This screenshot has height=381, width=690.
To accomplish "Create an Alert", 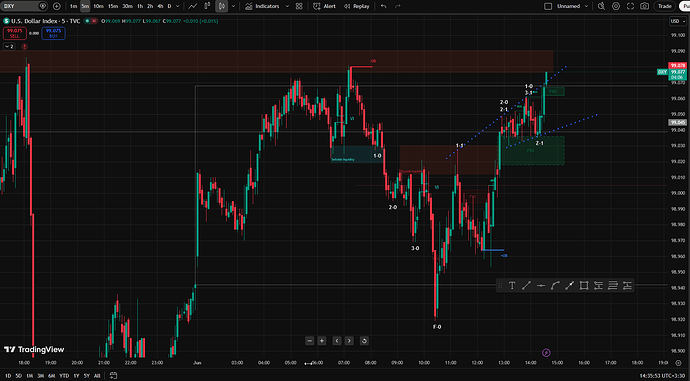I will (324, 6).
